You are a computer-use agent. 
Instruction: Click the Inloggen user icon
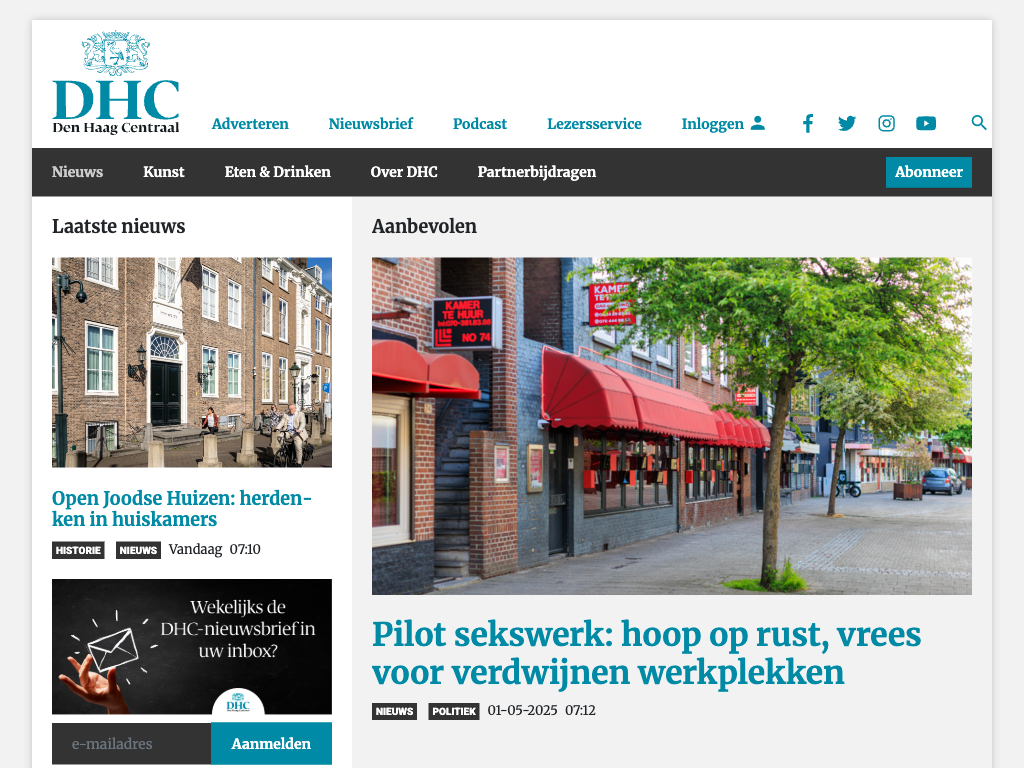[x=757, y=123]
